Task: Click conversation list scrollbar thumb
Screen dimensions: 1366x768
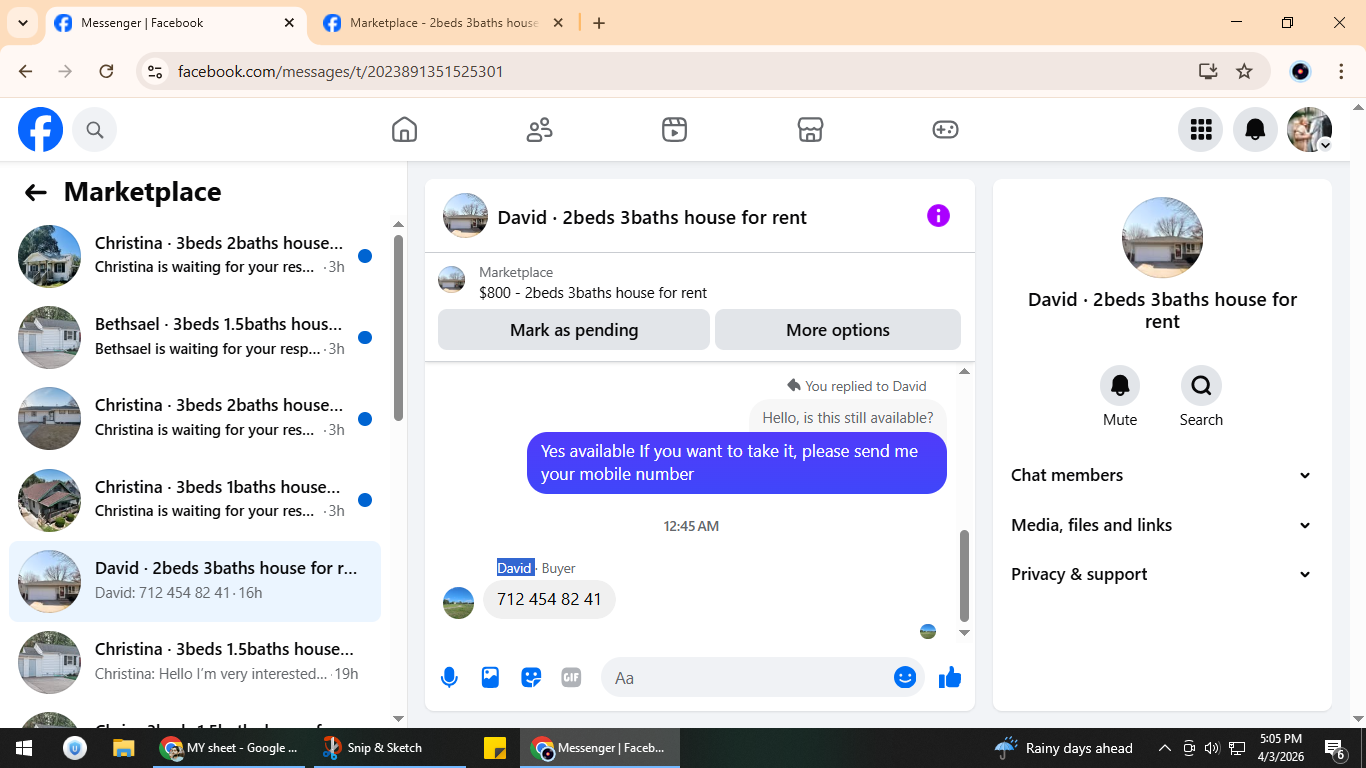Action: [399, 328]
